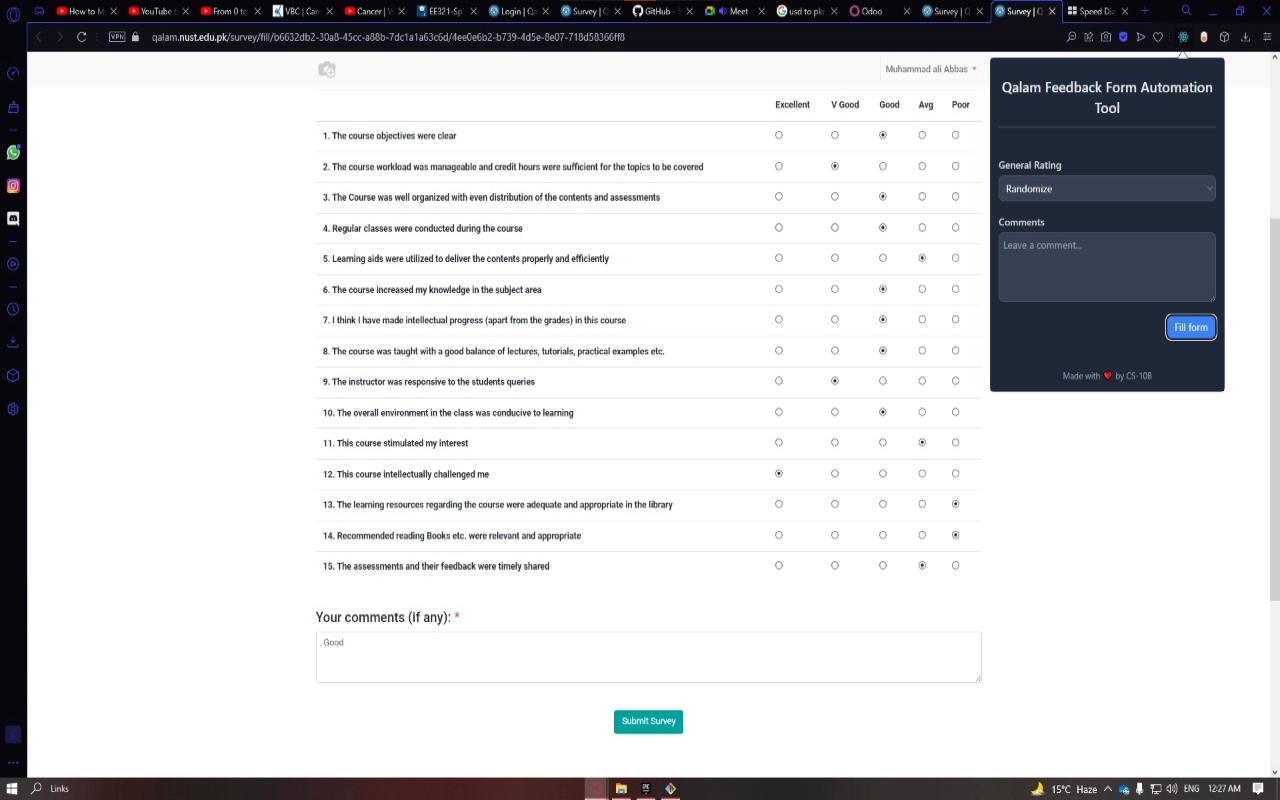Click the camera snapshot icon in toolbar

1106,37
